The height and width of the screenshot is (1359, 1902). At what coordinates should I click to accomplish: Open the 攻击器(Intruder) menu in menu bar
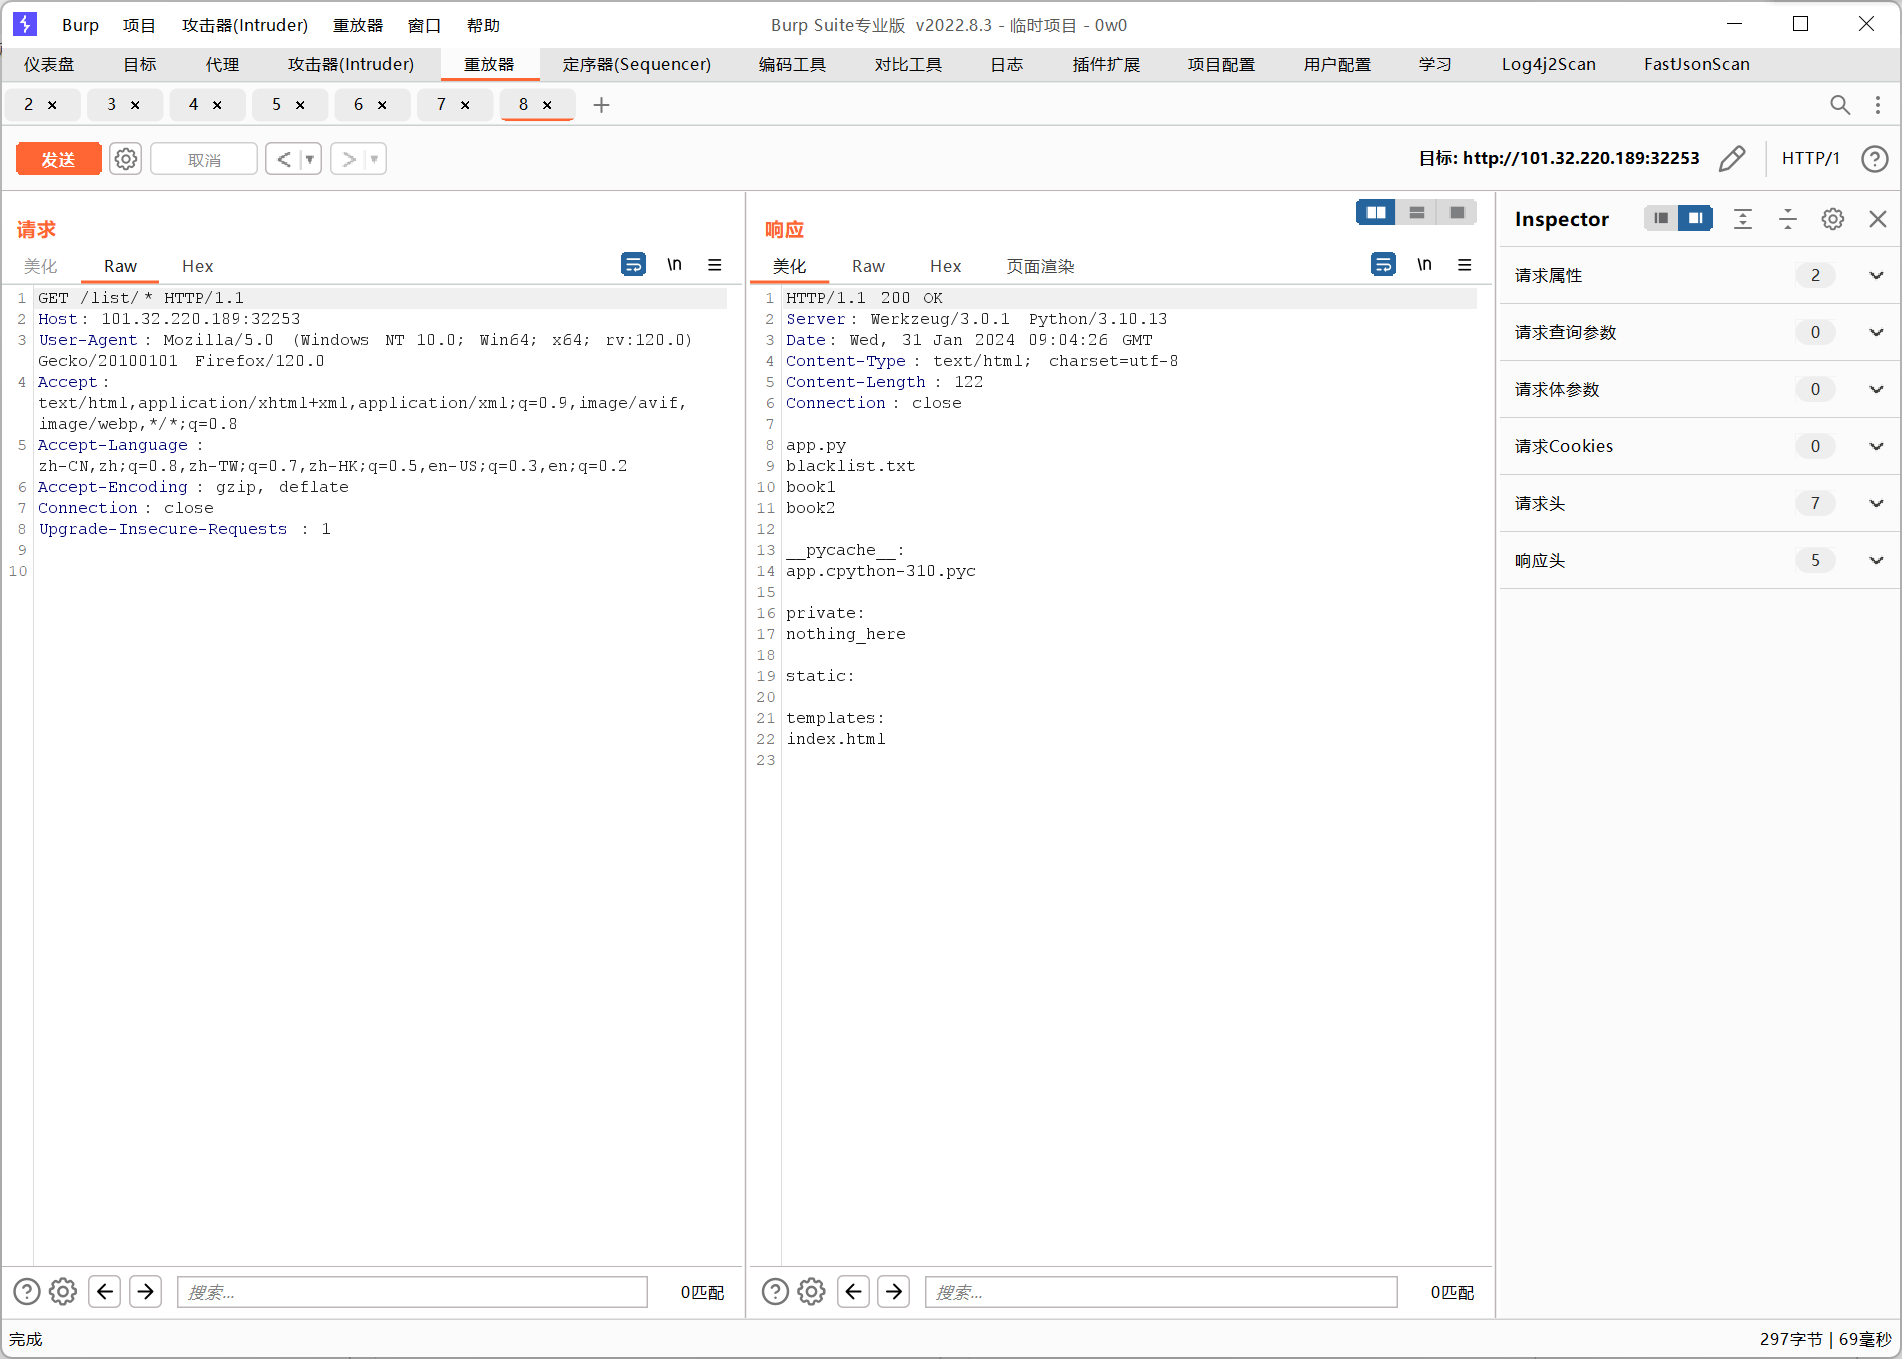245,25
